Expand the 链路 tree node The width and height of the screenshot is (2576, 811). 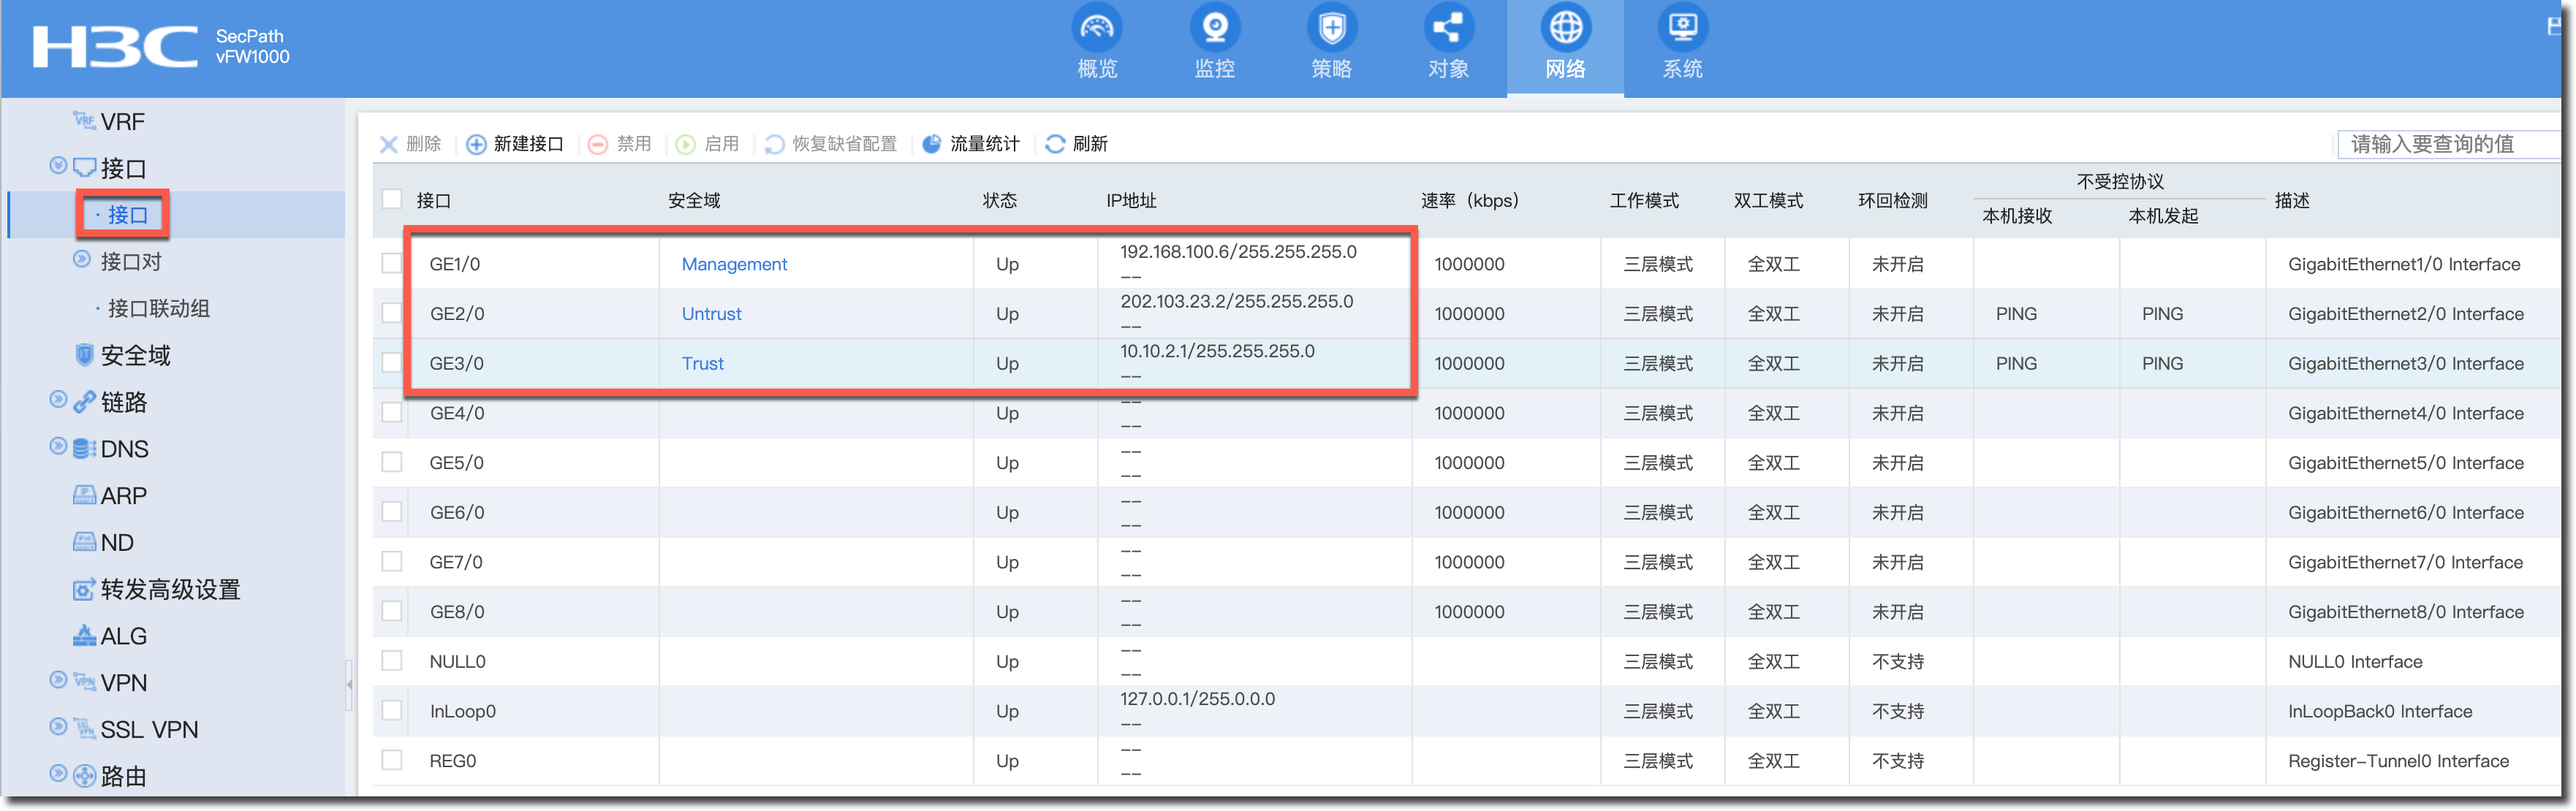point(58,401)
